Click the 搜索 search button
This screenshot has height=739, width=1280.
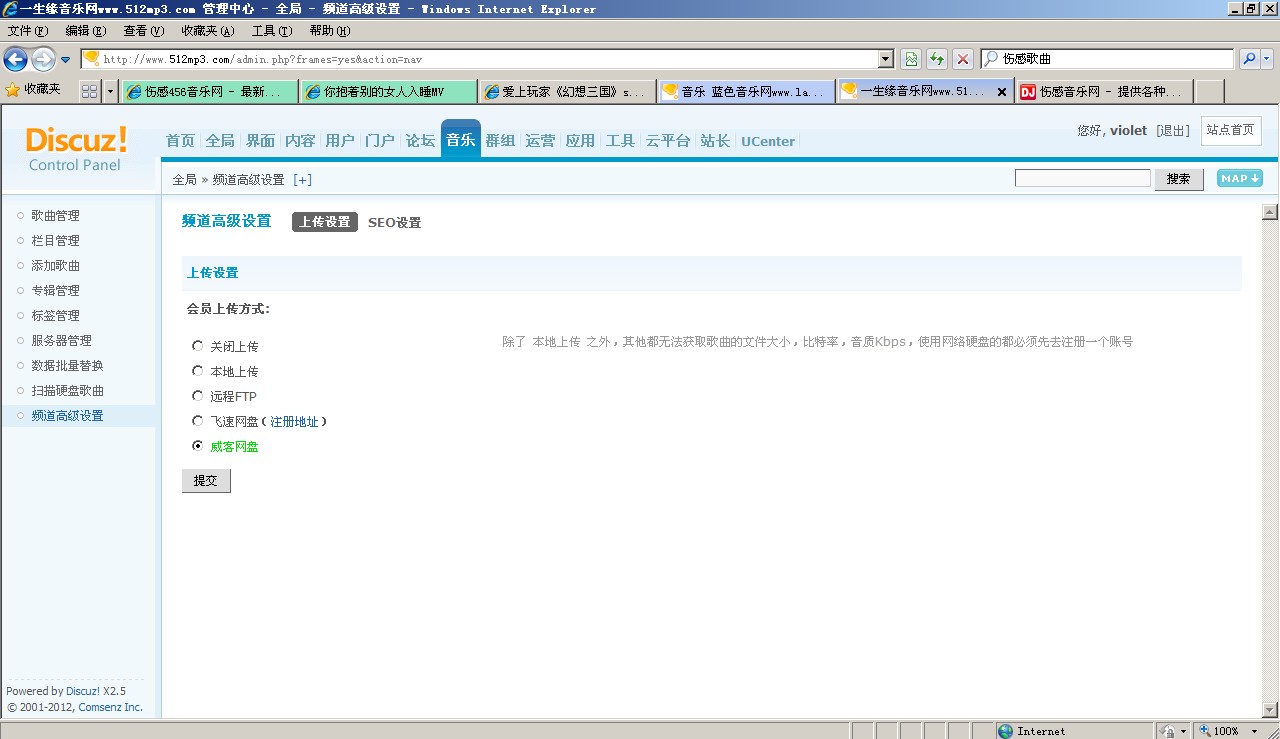pos(1179,179)
